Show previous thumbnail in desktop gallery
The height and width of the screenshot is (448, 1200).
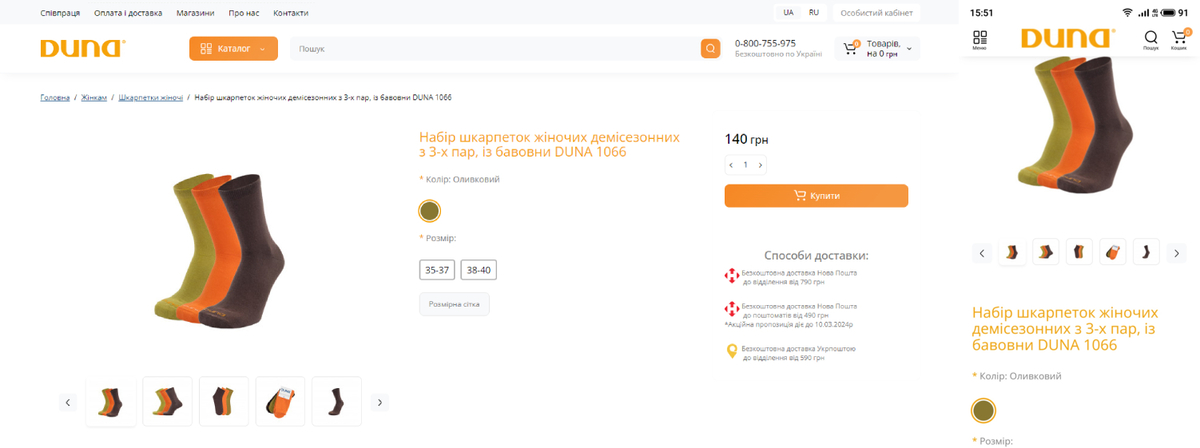(x=68, y=402)
